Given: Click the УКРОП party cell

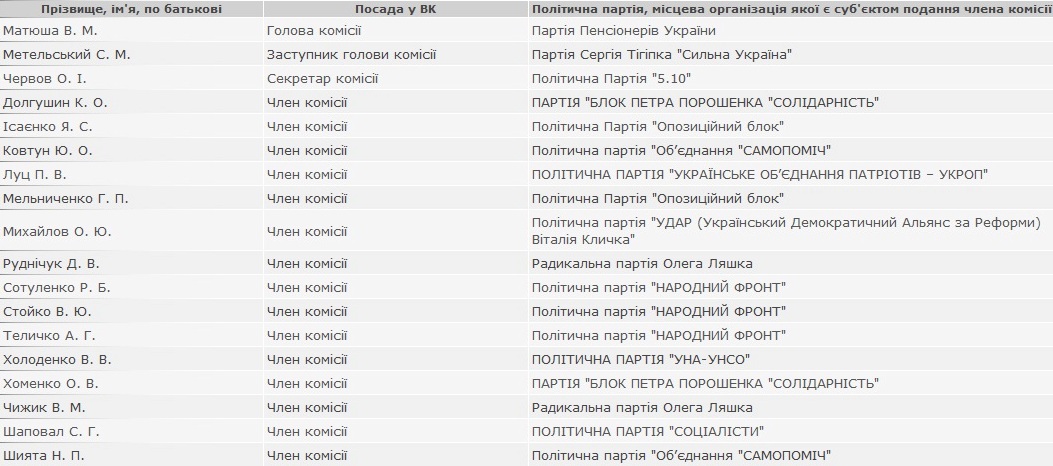Looking at the screenshot, I should [x=759, y=175].
